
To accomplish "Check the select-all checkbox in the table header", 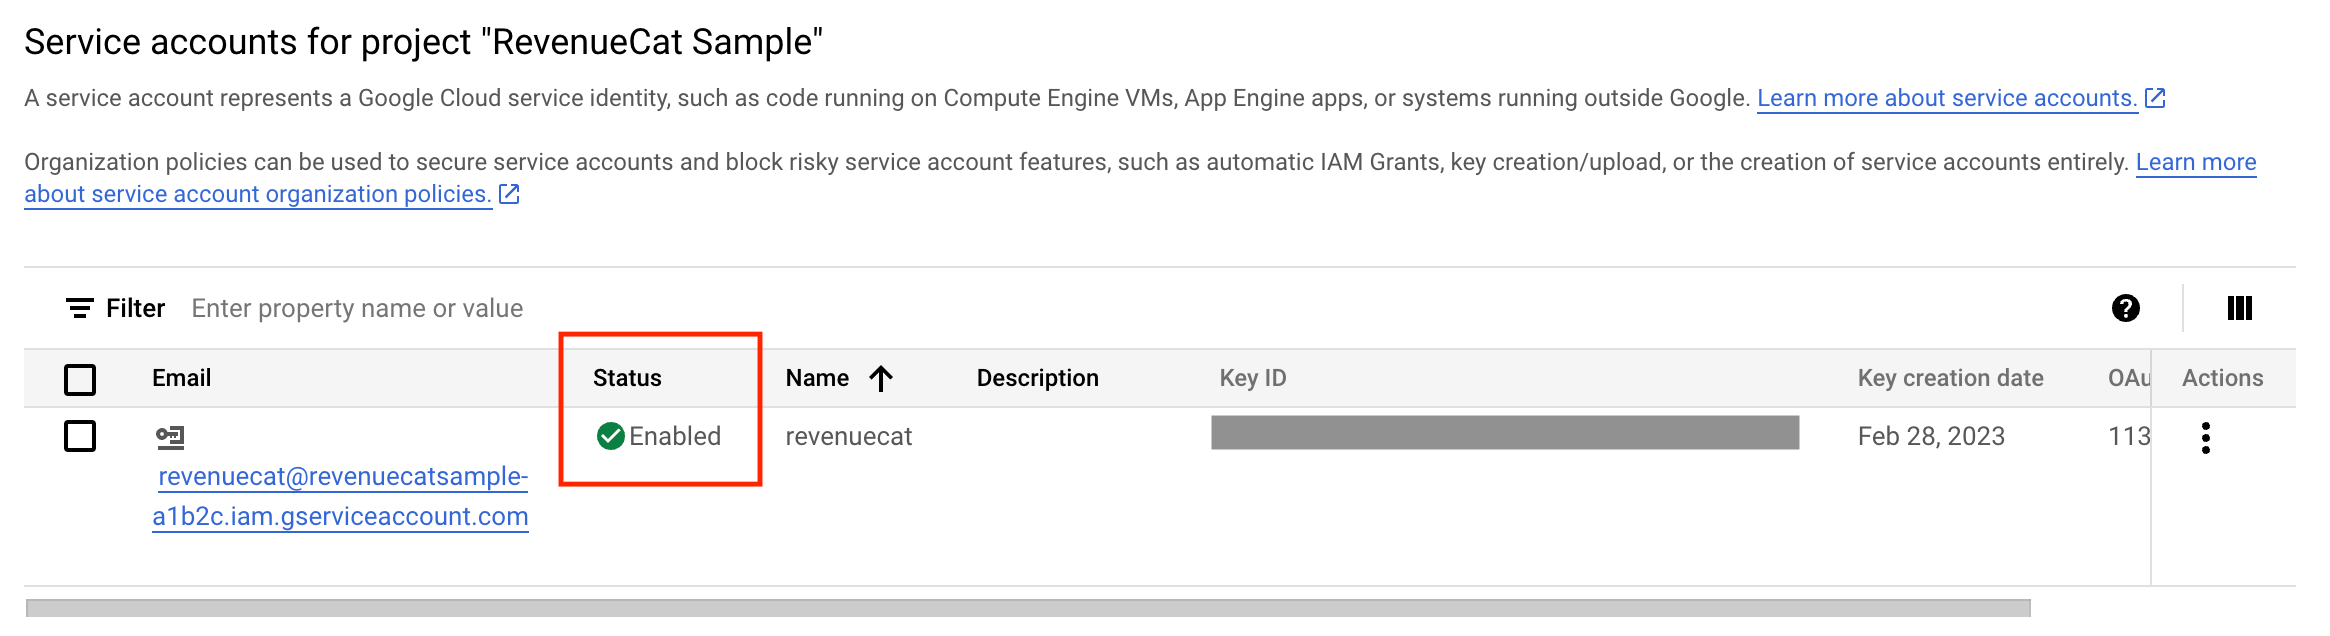I will [80, 380].
